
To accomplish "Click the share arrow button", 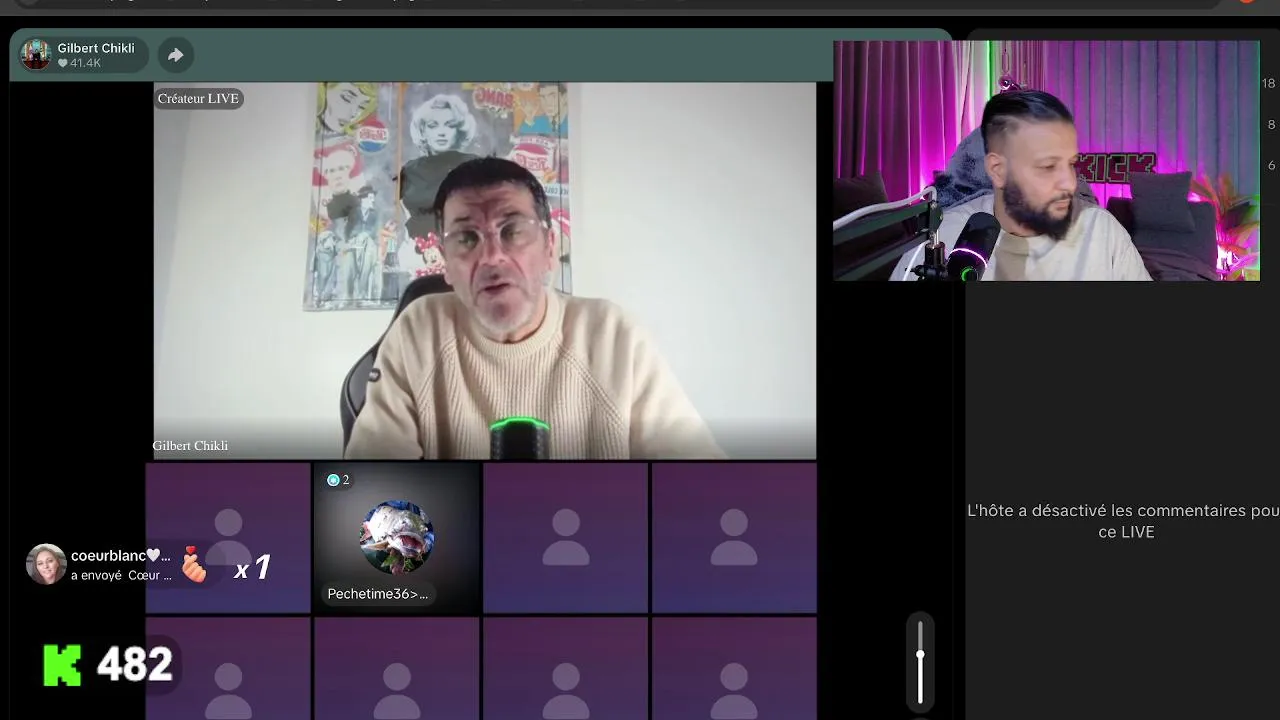I will point(175,55).
